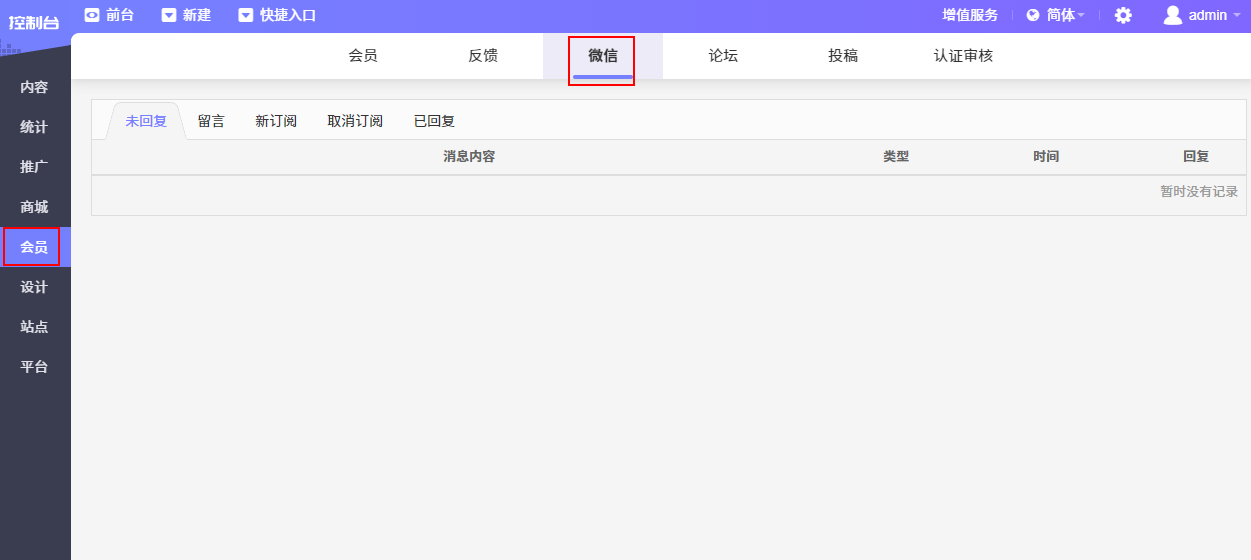1251x560 pixels.
Task: Click the 回复 column header
Action: pyautogui.click(x=1196, y=157)
